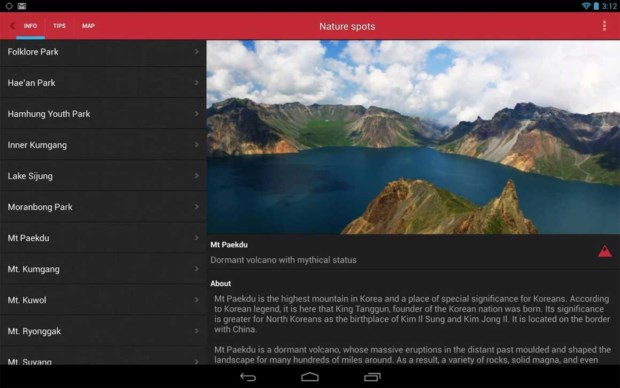Expand the Folklore Park chevron

197,52
